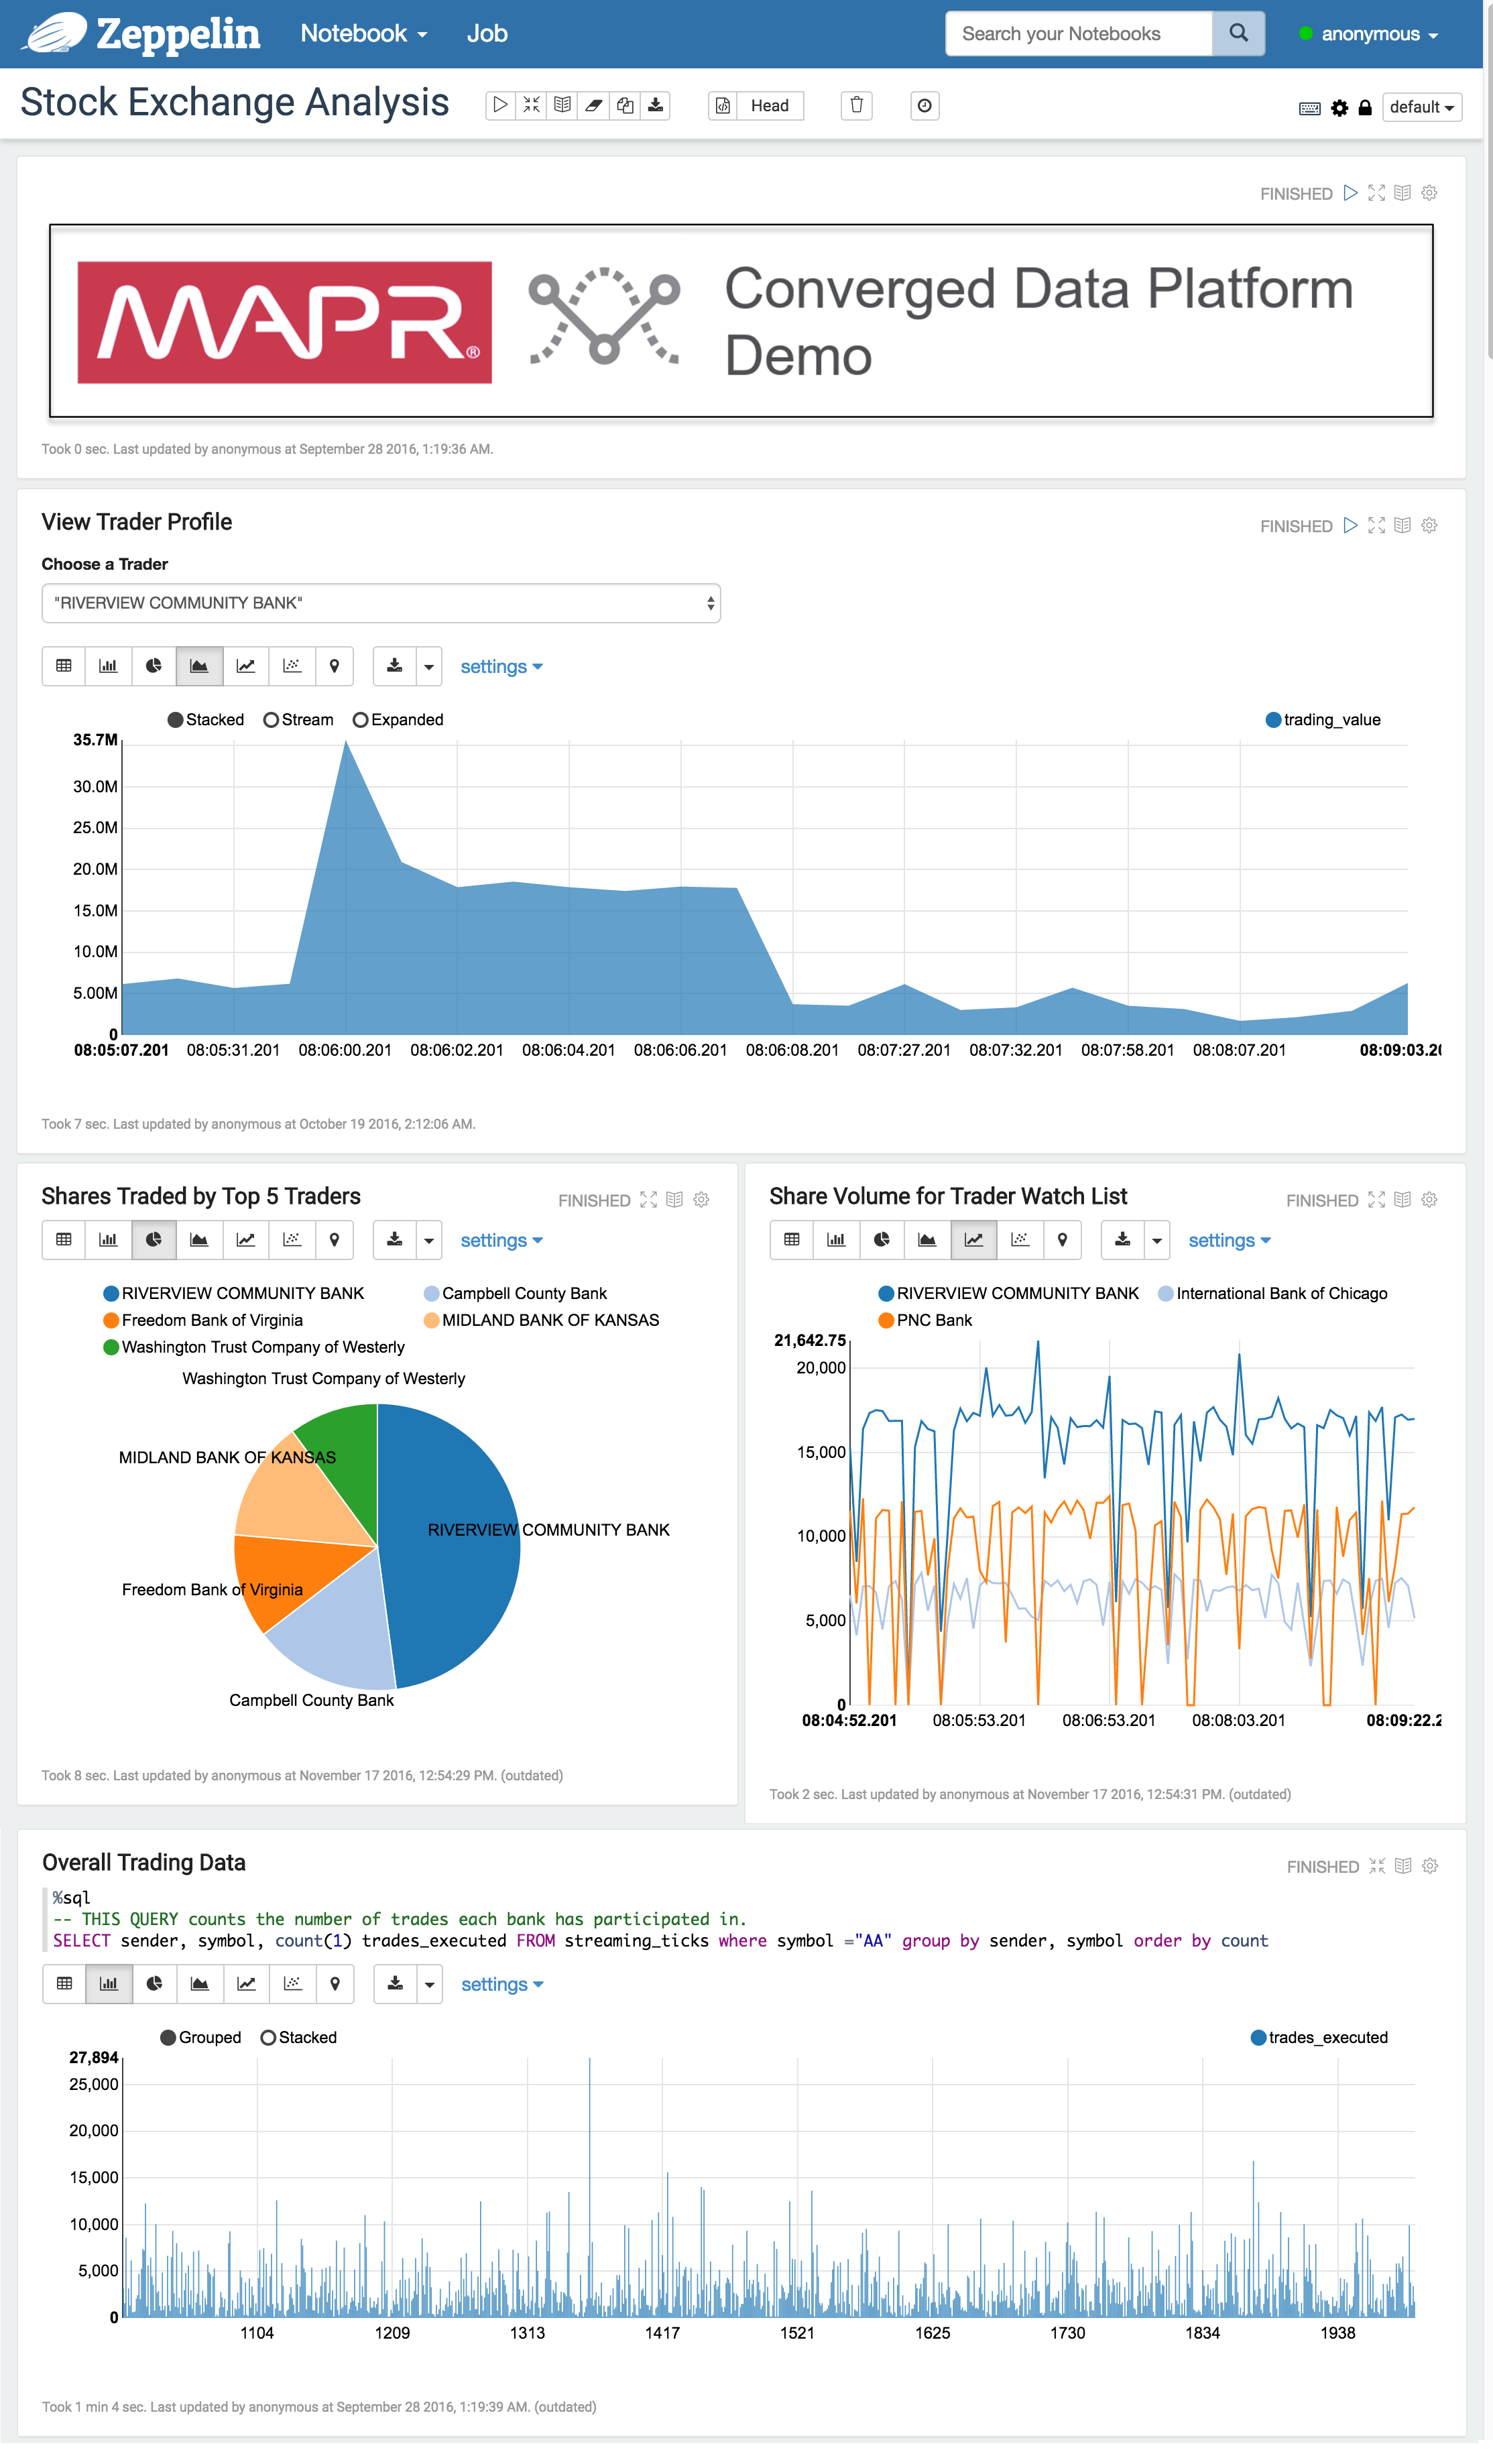This screenshot has width=1493, height=2464.
Task: Select the Stream radio option
Action: click(x=271, y=720)
